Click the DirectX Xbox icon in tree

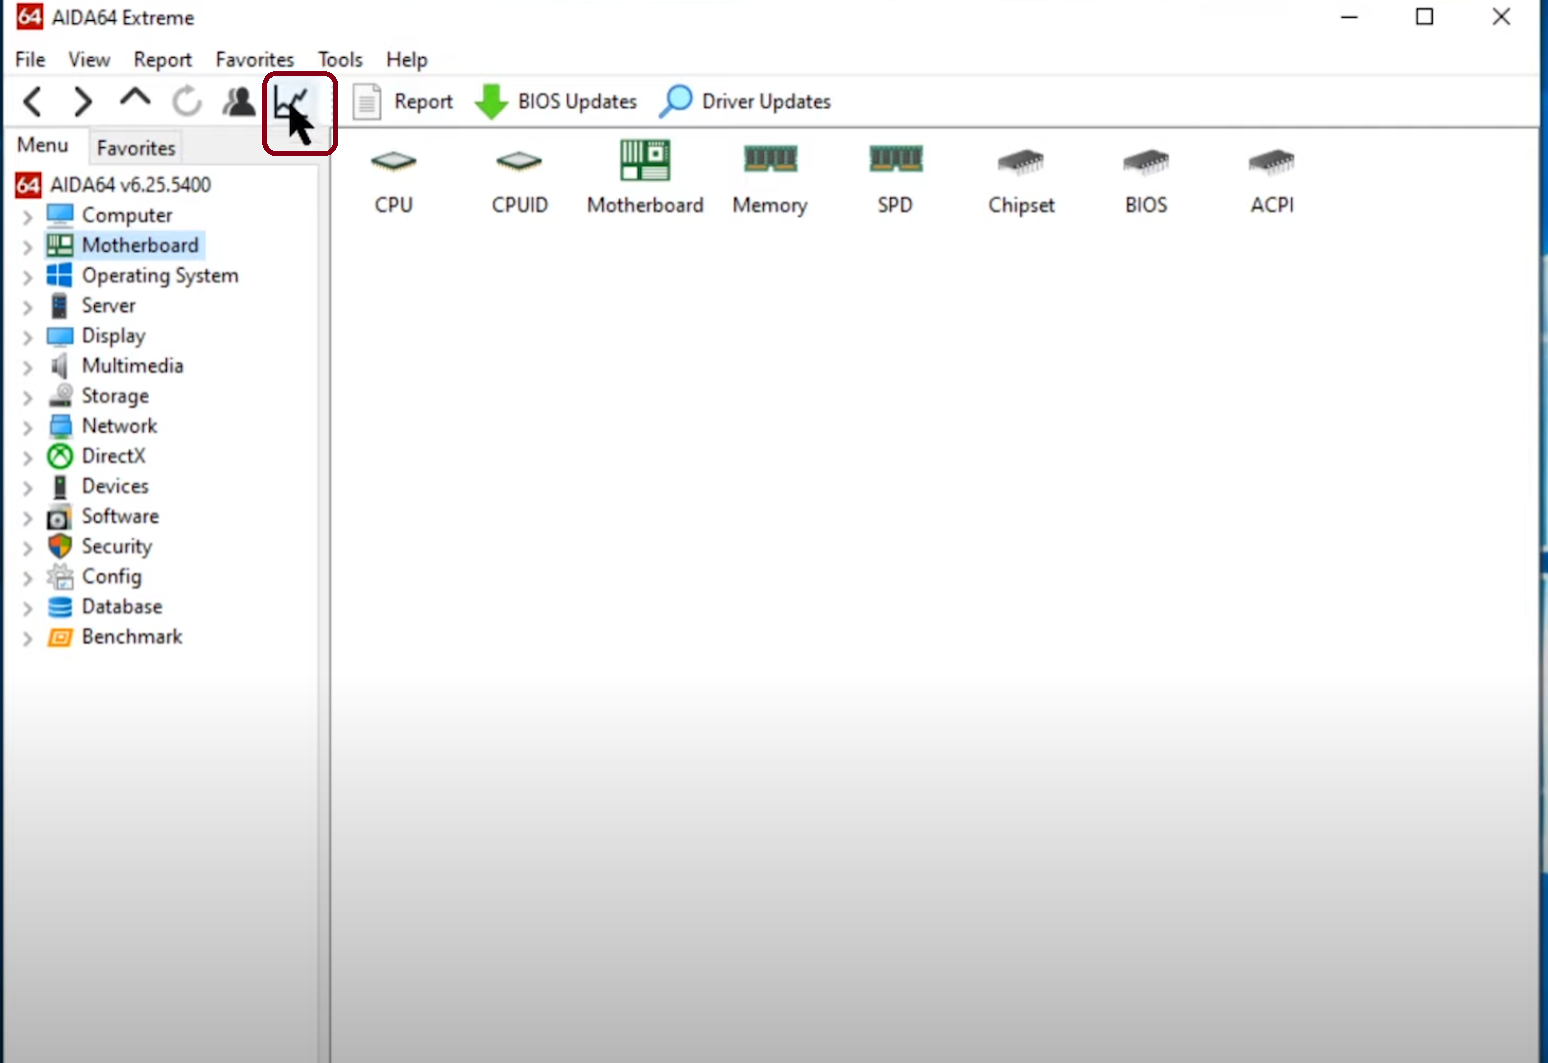[x=60, y=456]
